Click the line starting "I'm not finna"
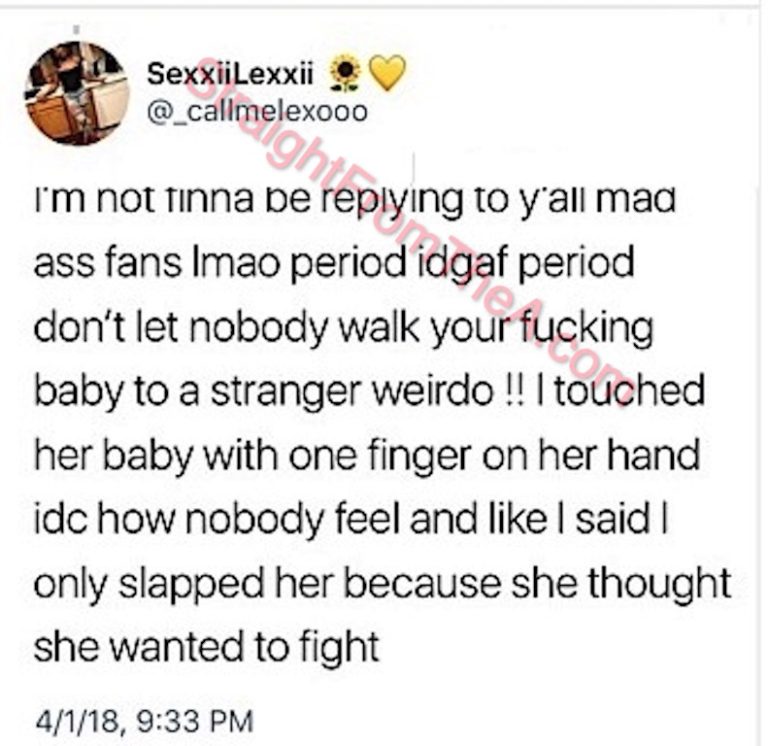The width and height of the screenshot is (768, 746). [x=355, y=200]
